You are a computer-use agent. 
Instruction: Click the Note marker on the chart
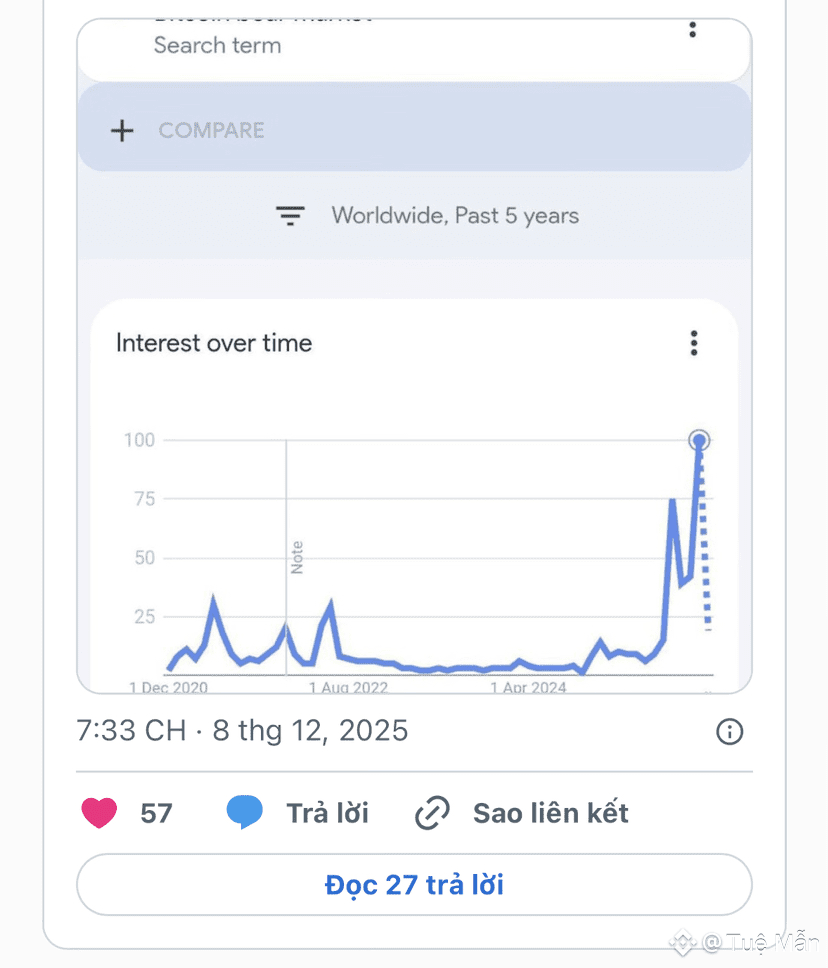coord(296,557)
